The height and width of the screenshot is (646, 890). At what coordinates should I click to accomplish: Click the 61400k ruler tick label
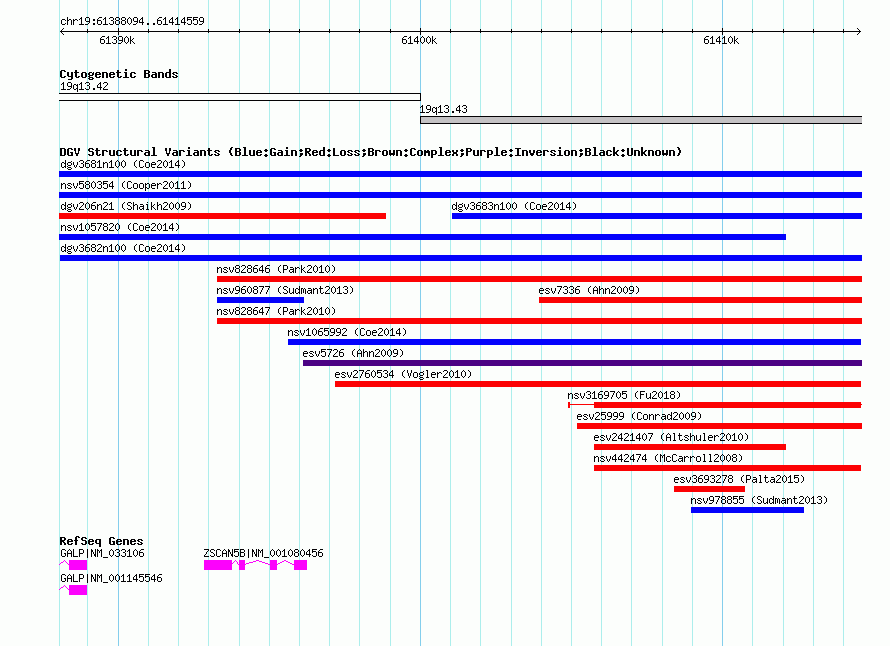(x=419, y=41)
